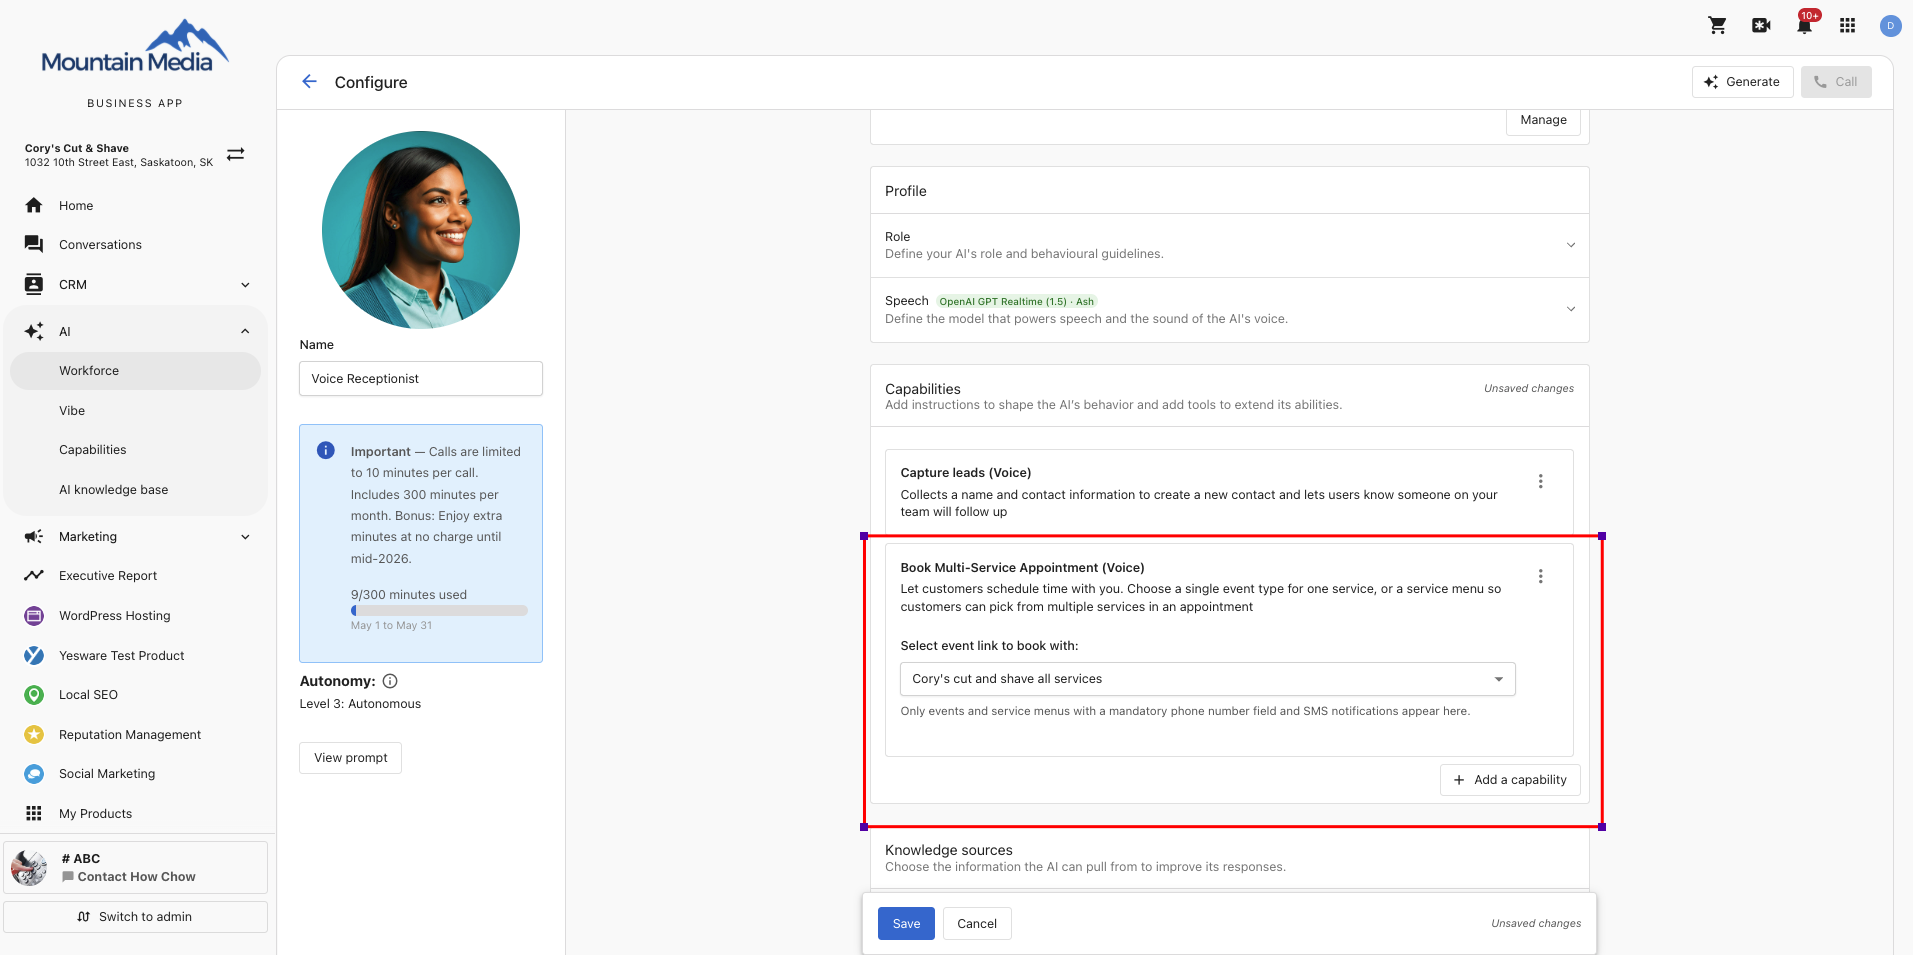Expand the CRM menu chevron
Image resolution: width=1913 pixels, height=955 pixels.
[x=245, y=285]
